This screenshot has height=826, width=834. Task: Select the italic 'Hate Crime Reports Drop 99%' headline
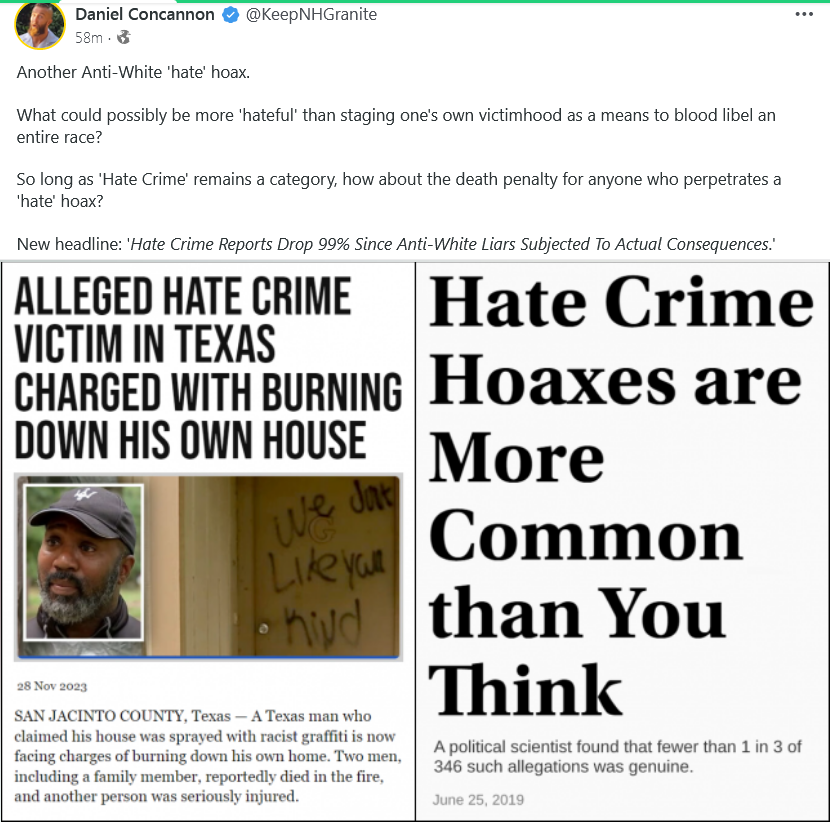(x=451, y=244)
